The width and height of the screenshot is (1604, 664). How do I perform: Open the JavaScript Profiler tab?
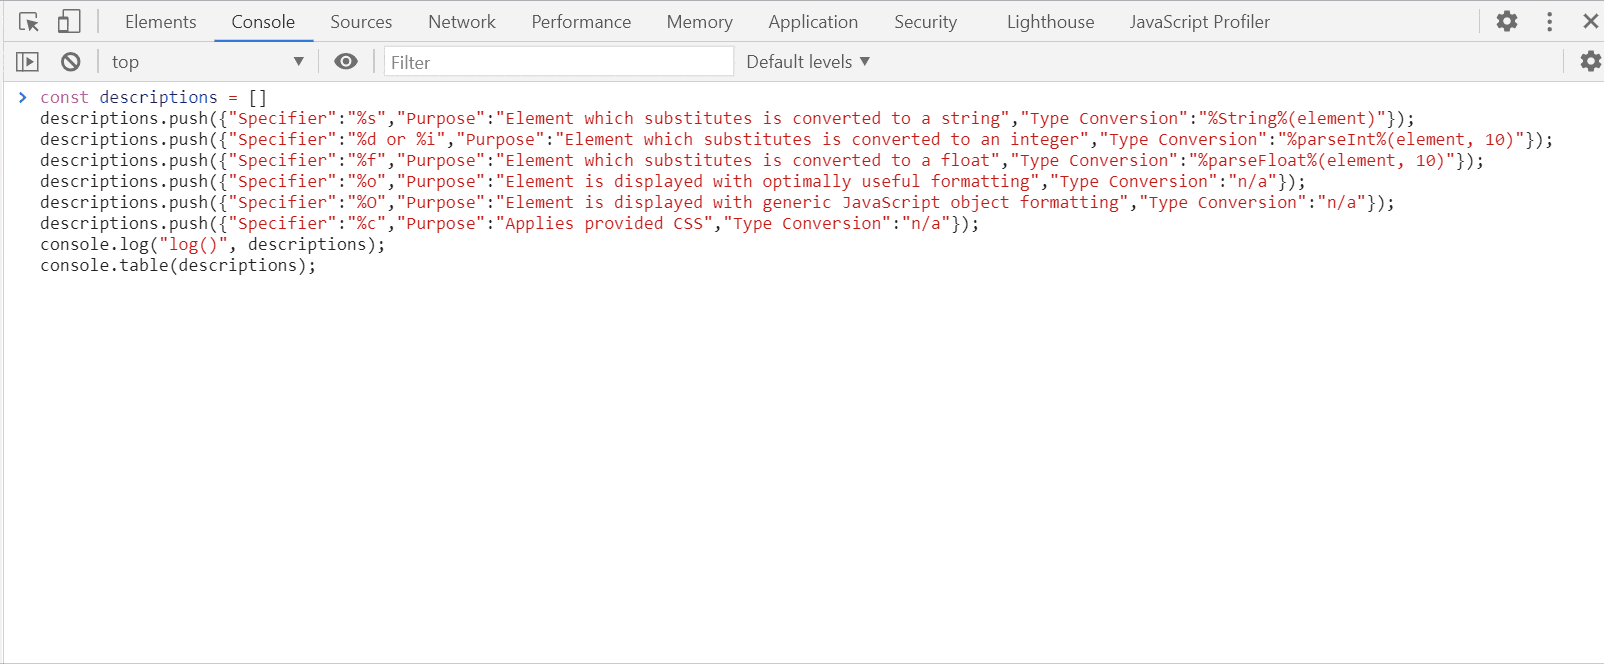pos(1200,21)
